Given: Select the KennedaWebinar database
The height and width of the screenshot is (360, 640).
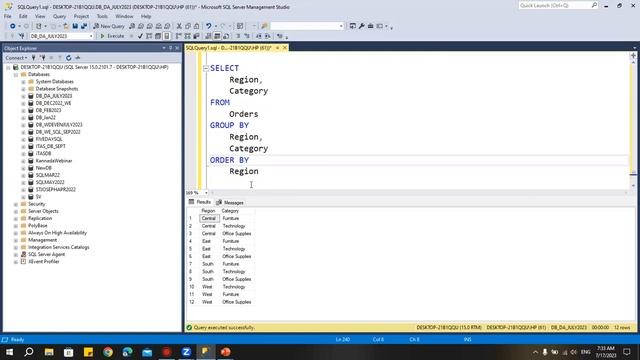Looking at the screenshot, I should tap(53, 161).
